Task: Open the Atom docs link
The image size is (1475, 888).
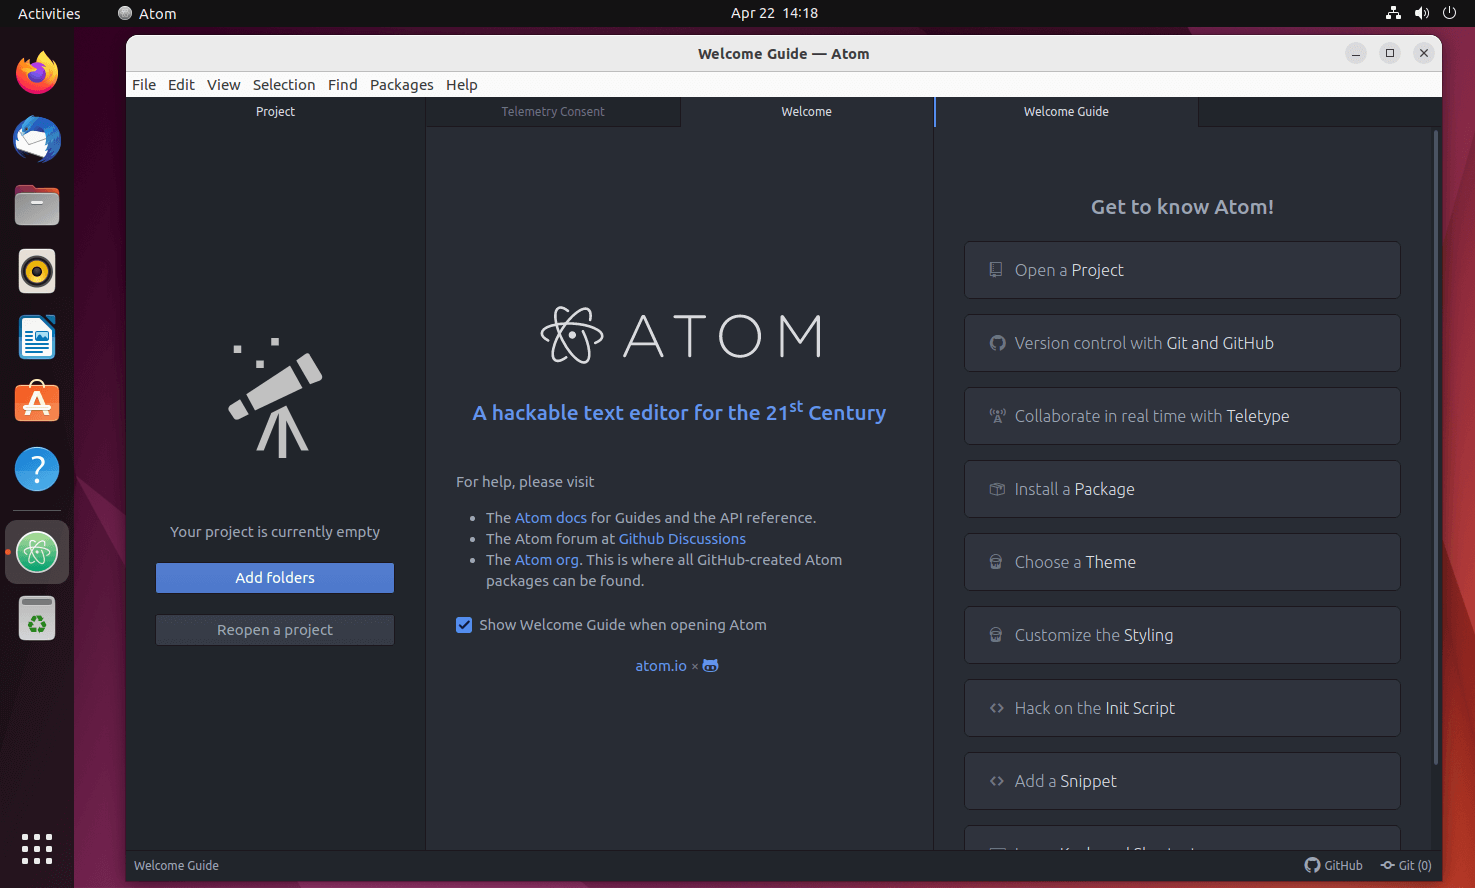Action: [551, 517]
